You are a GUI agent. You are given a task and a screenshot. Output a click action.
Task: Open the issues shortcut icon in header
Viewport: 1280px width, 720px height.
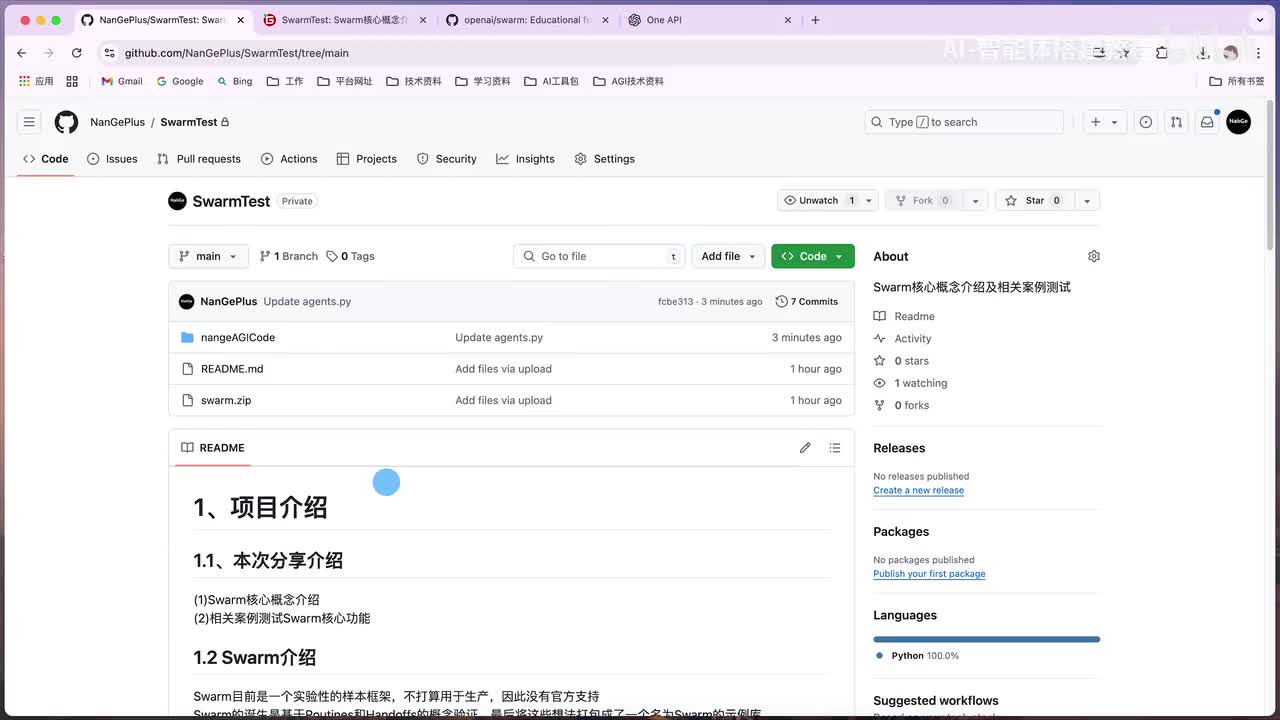pos(1146,122)
